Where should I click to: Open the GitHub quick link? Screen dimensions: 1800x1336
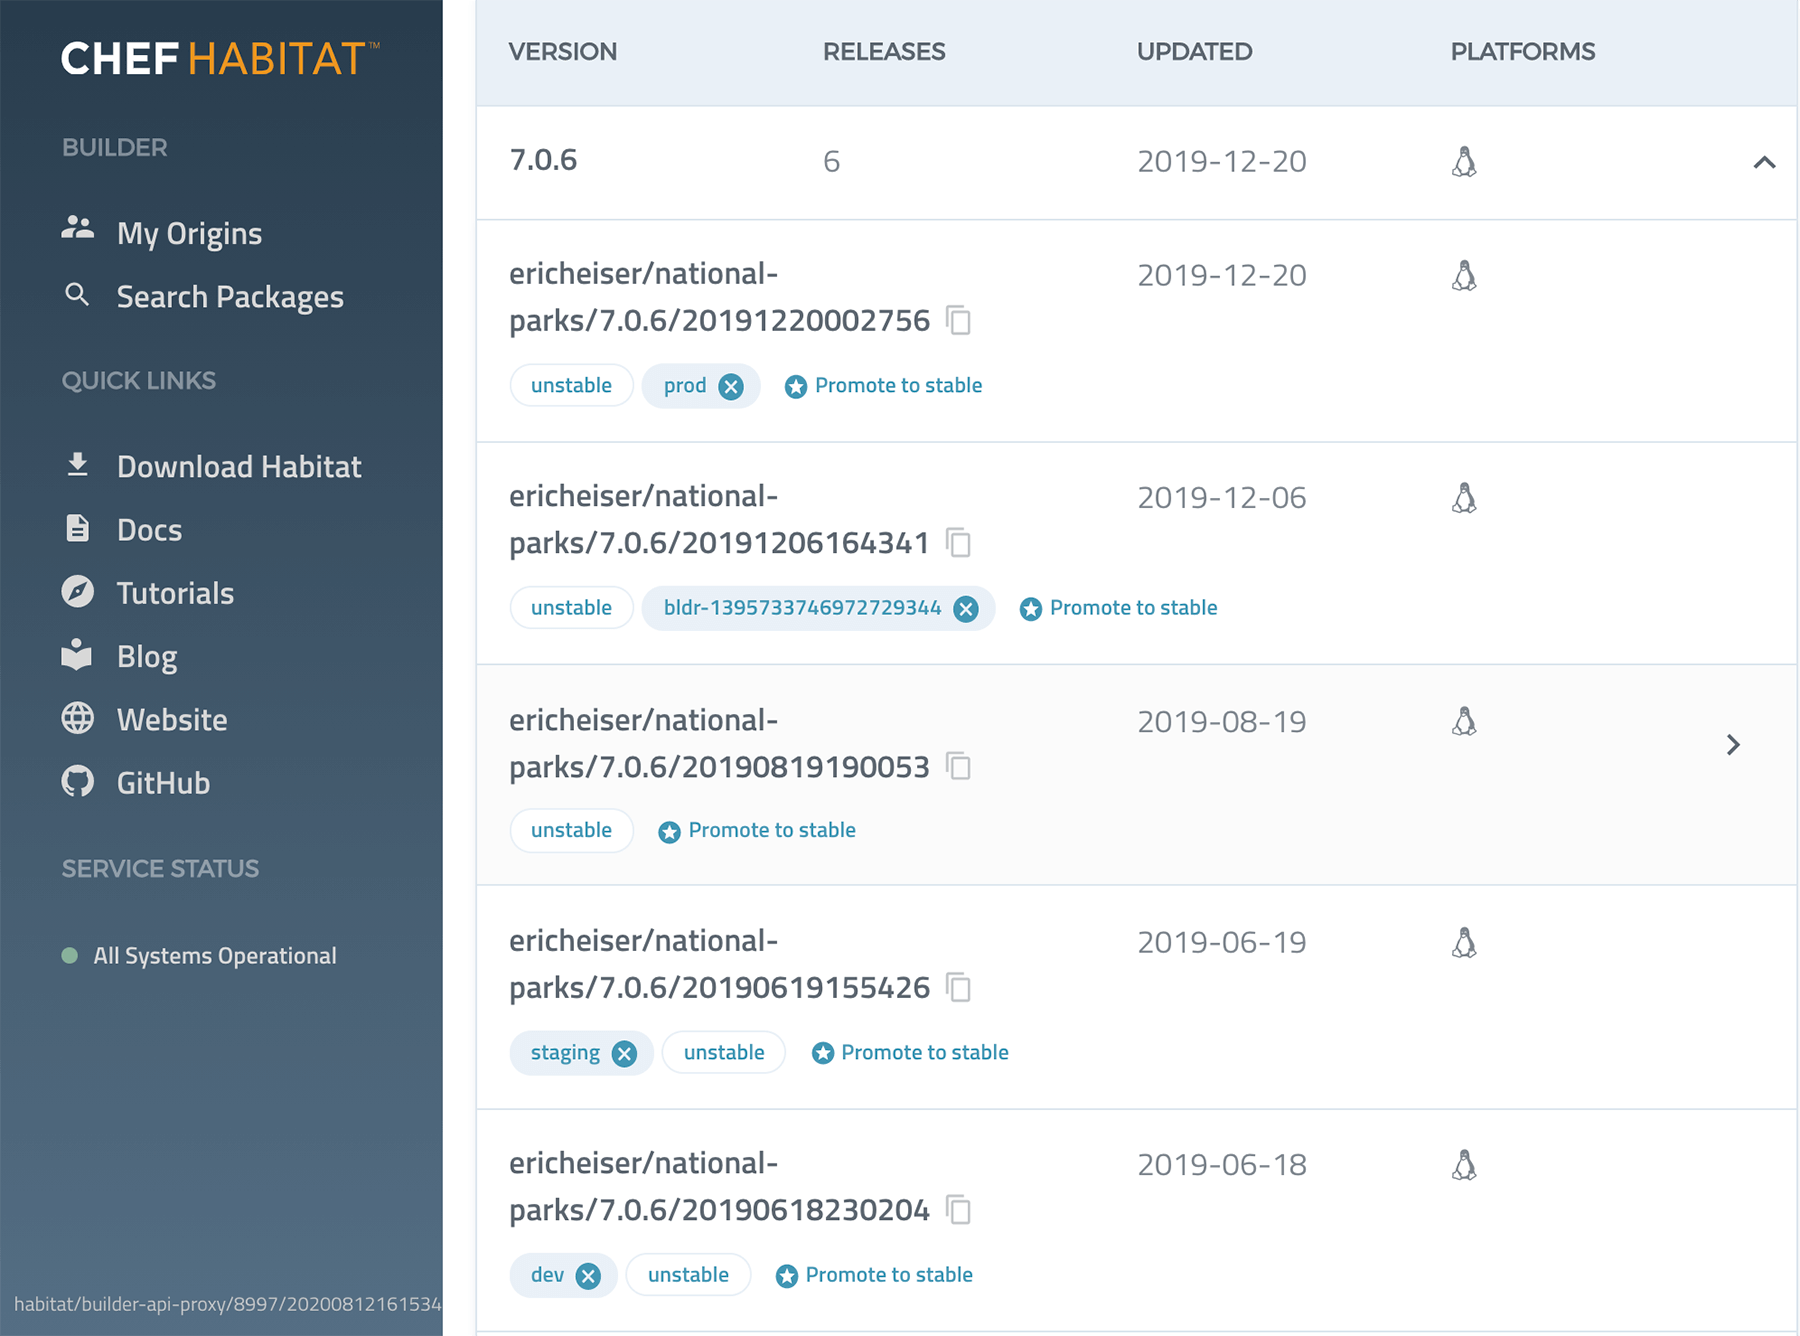click(x=163, y=783)
